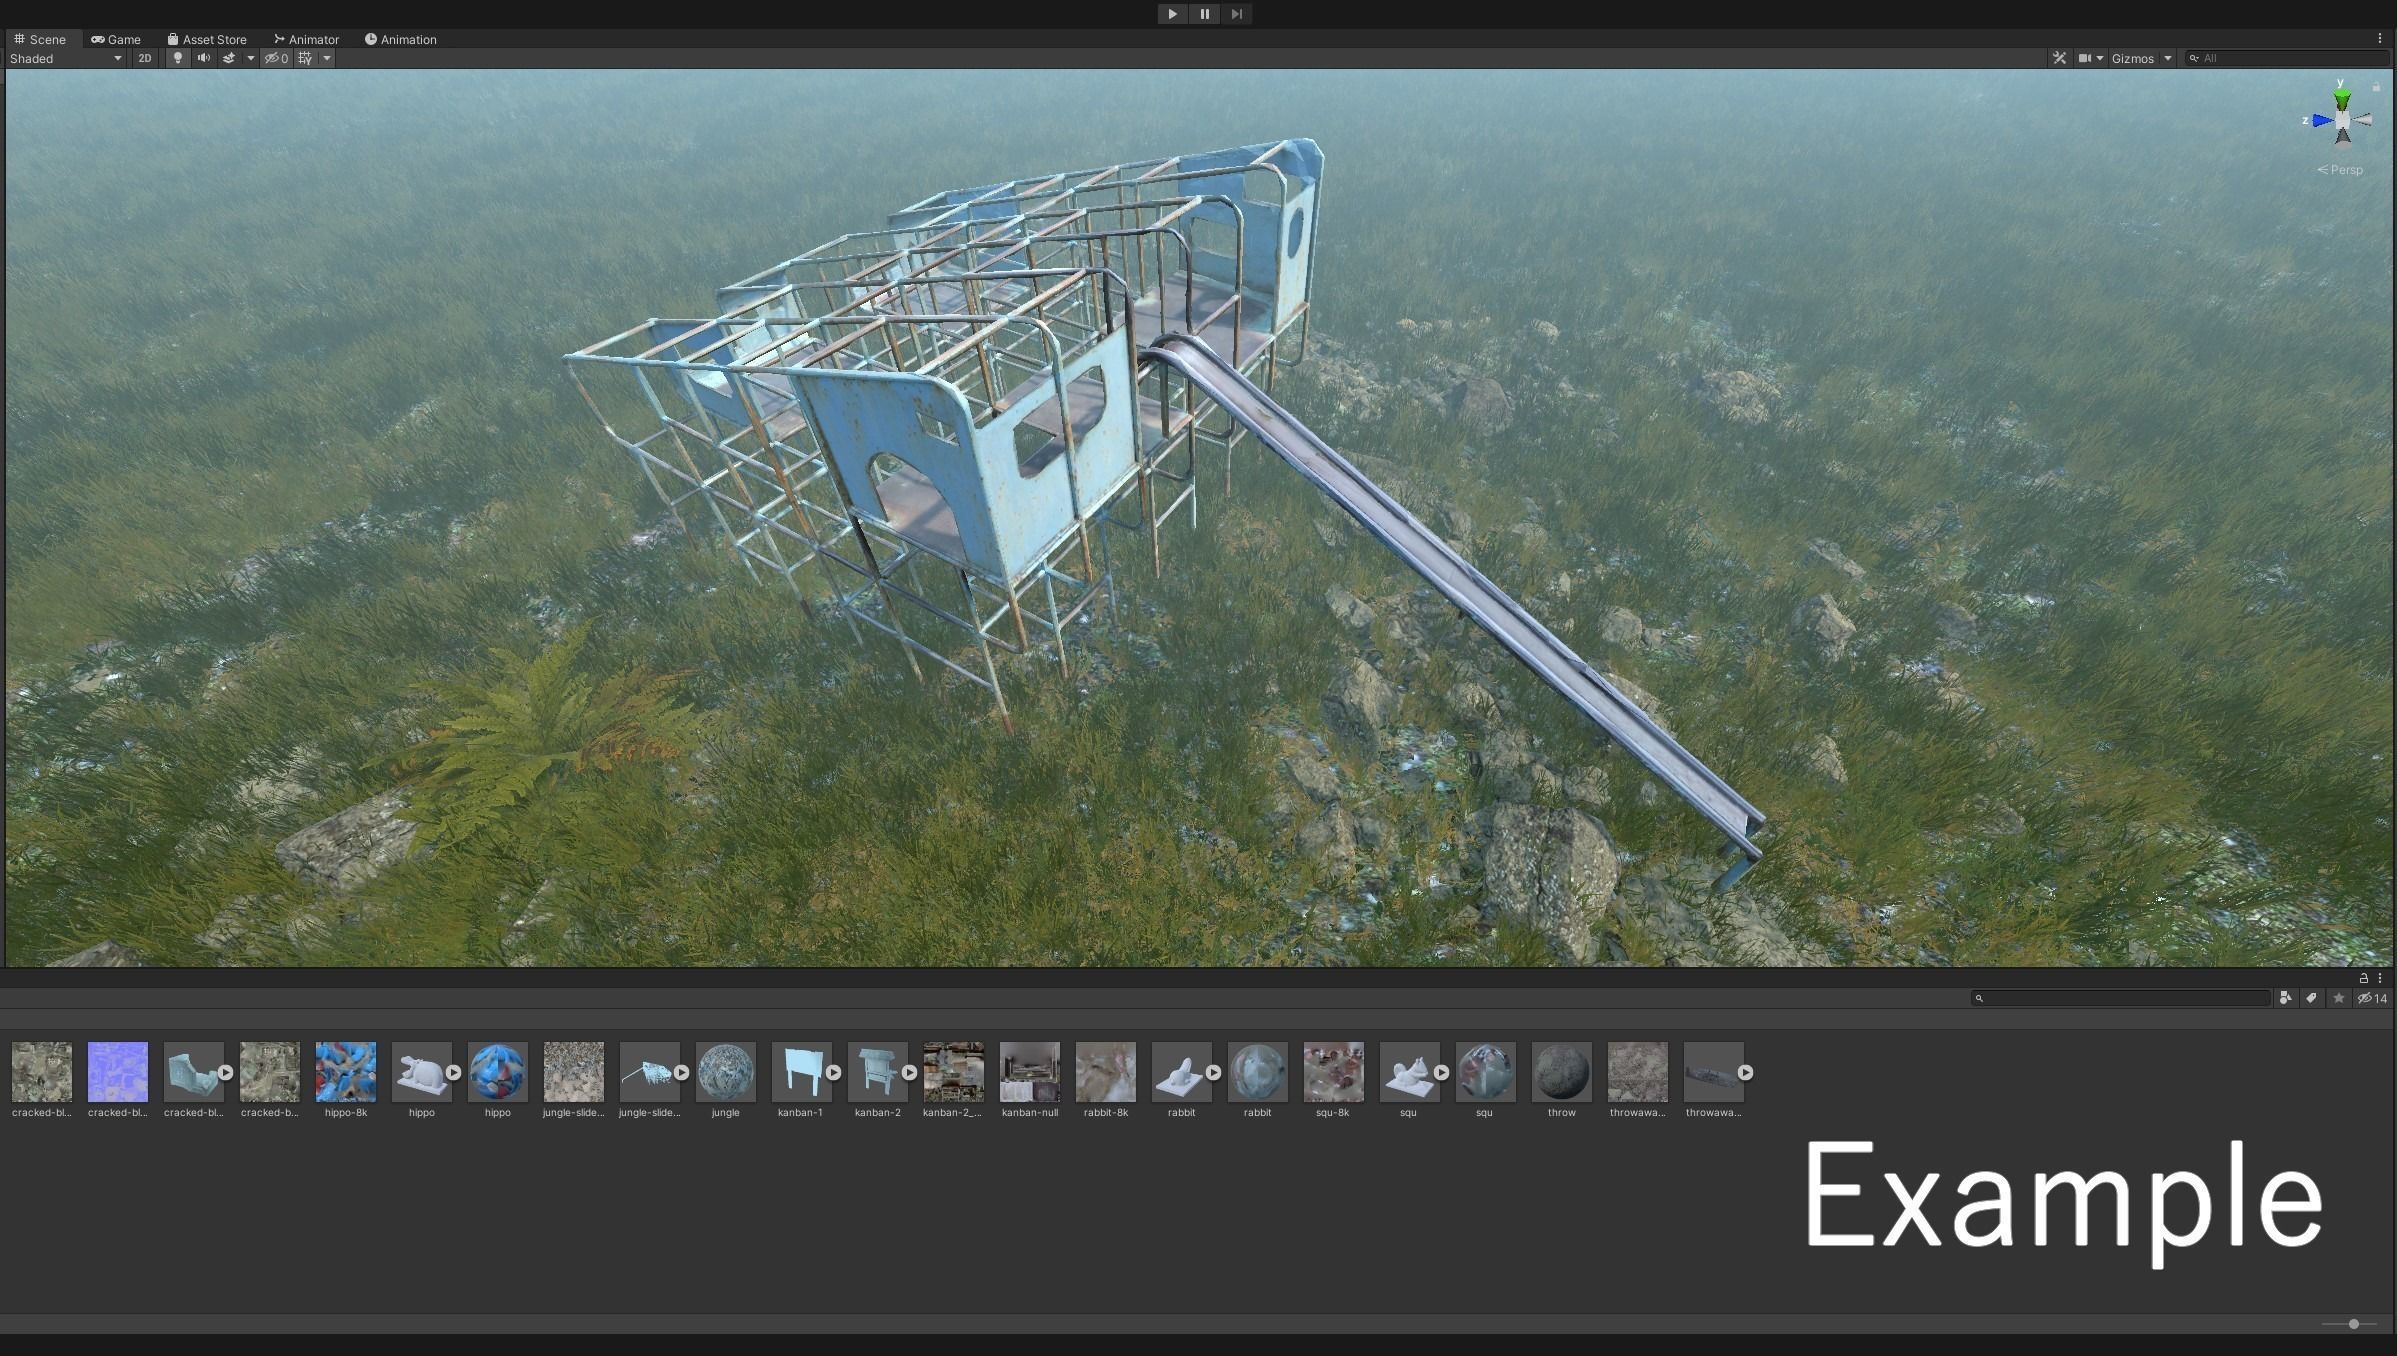2397x1356 pixels.
Task: Open the Animator tab
Action: pyautogui.click(x=306, y=39)
